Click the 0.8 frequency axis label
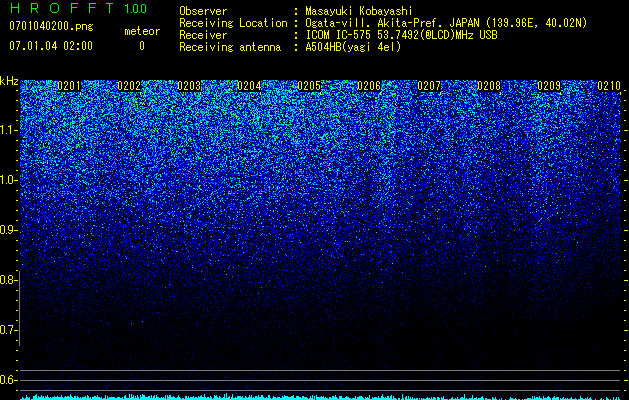Screen dimensions: 629x400 [x=7, y=280]
